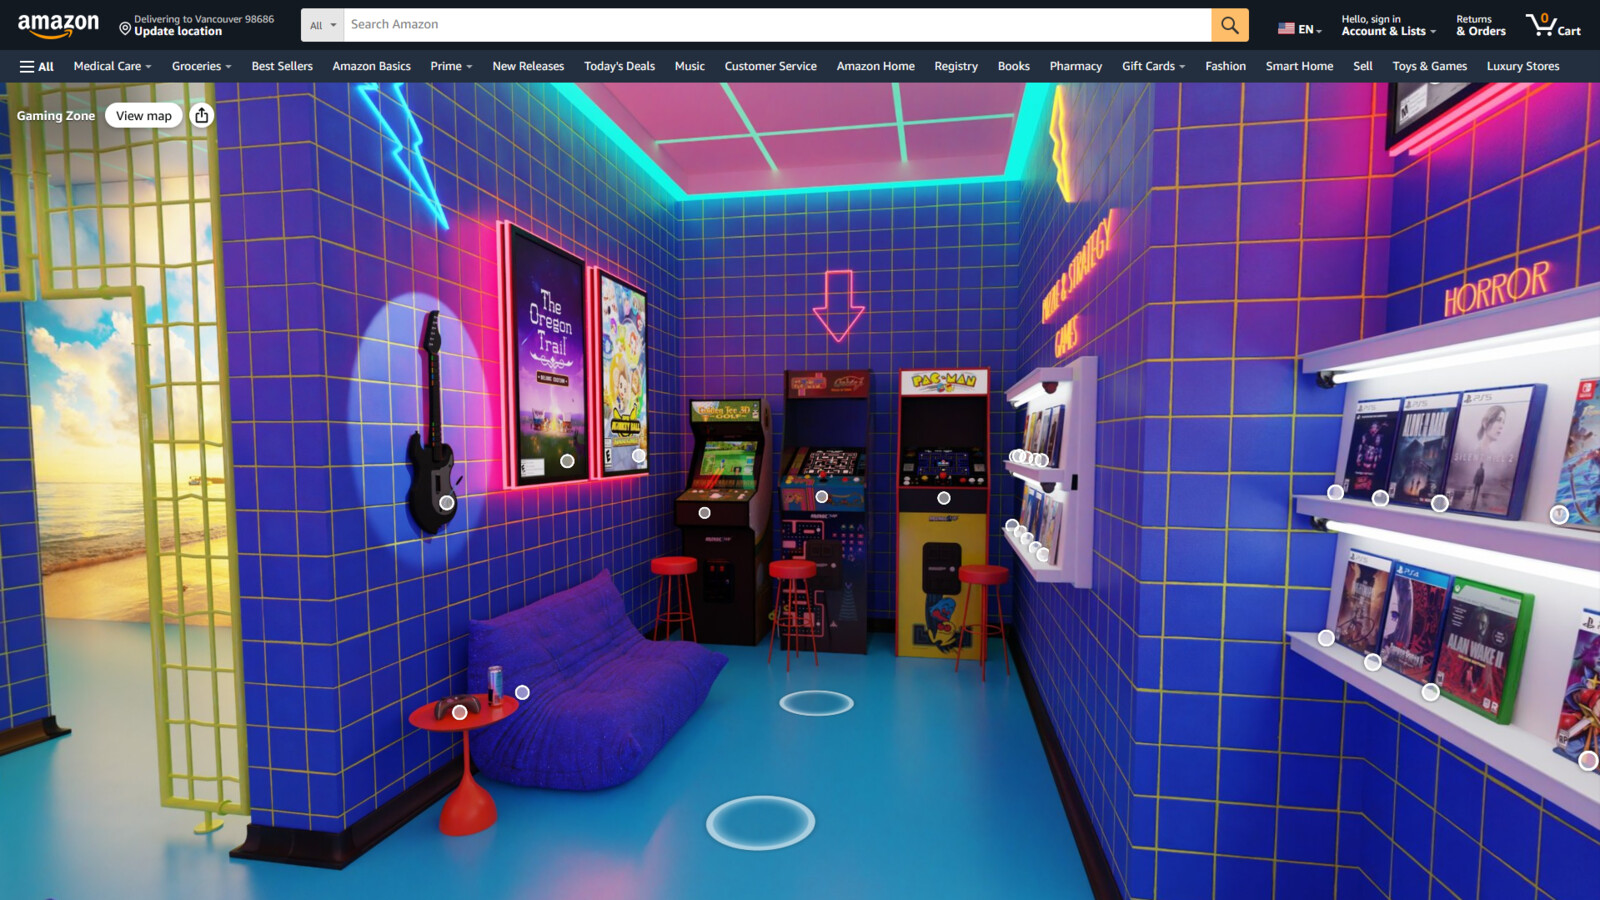Select the purple bean sofa hotspot
The image size is (1600, 900).
[x=522, y=692]
